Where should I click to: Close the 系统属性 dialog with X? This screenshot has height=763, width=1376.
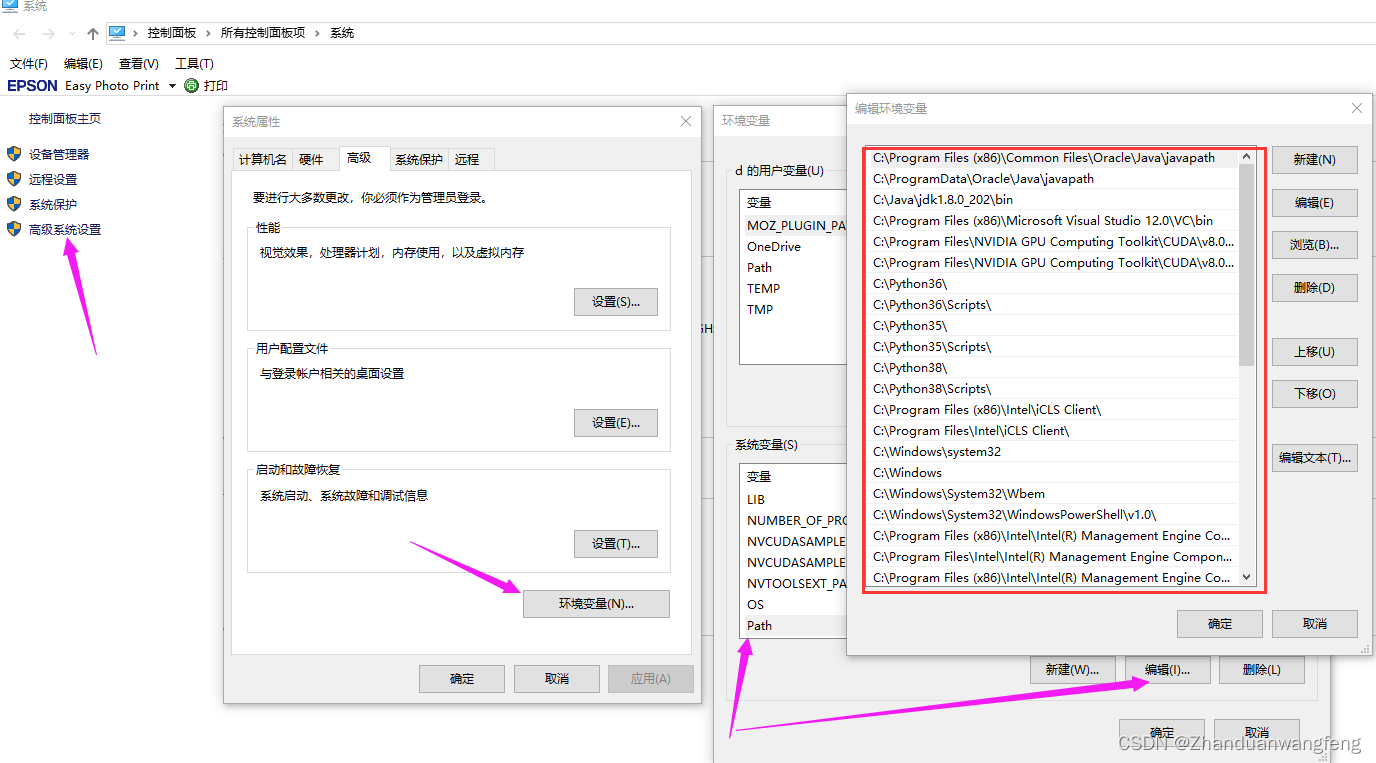[686, 121]
